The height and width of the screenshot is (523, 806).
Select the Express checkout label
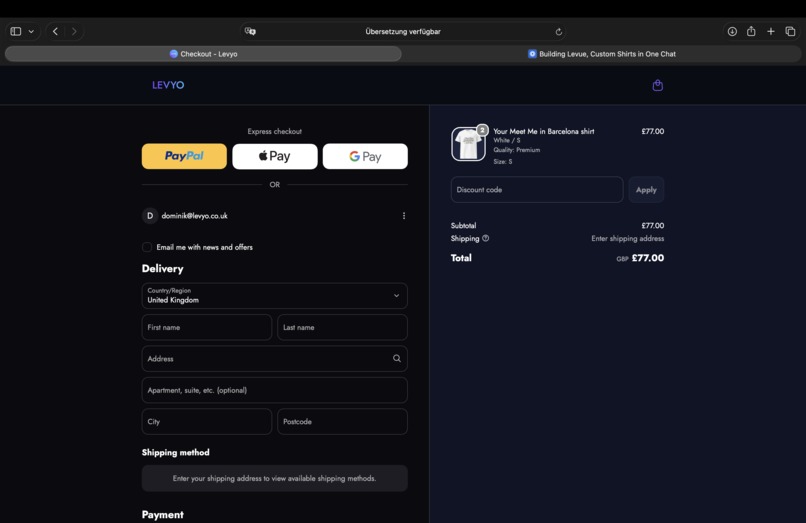[274, 131]
